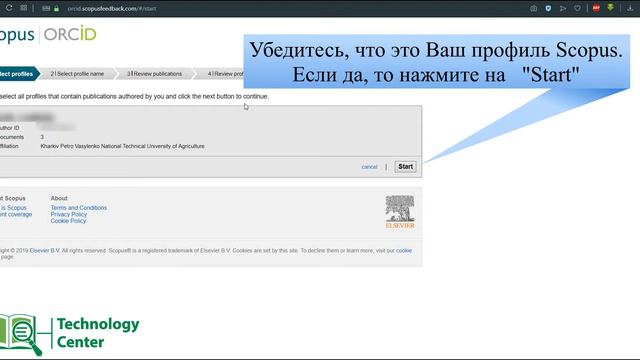
Task: Click the badge icon left of the padlock
Action: [46, 8]
